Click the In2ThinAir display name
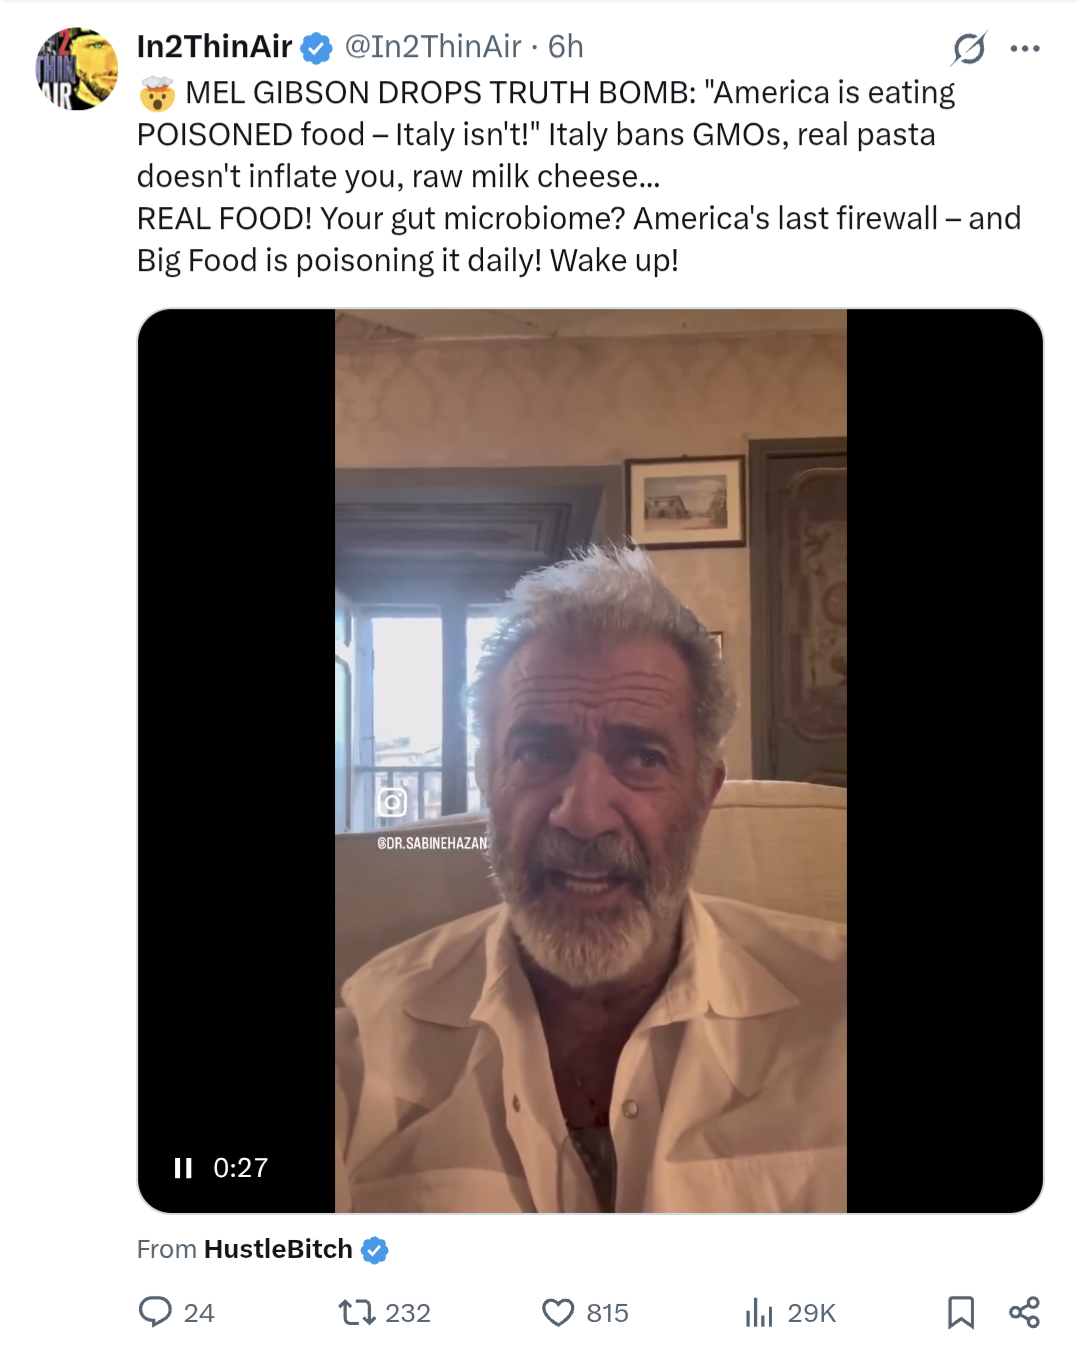Image resolution: width=1080 pixels, height=1354 pixels. click(214, 47)
